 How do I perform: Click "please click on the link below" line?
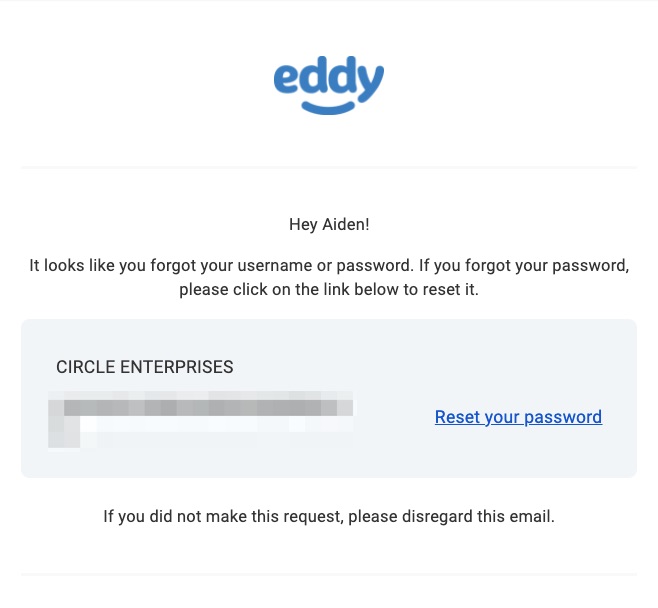[329, 290]
